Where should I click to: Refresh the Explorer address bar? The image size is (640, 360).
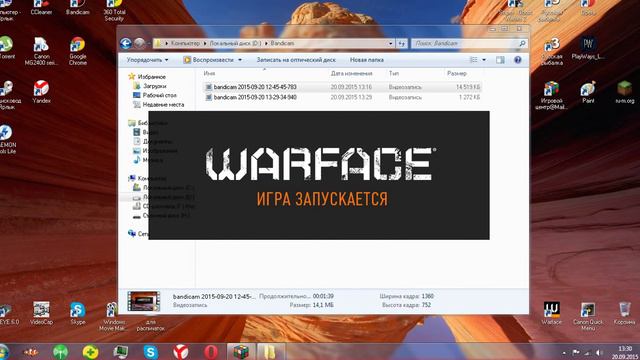tap(402, 43)
